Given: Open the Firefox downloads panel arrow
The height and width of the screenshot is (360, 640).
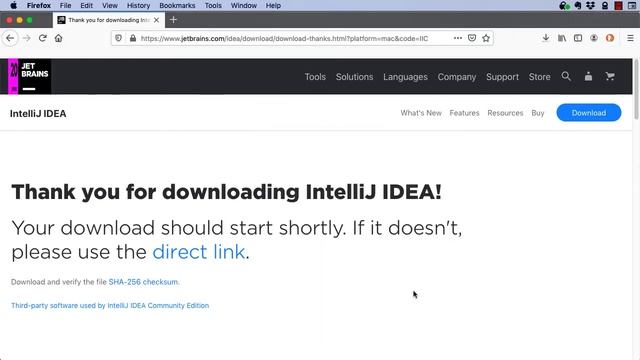Looking at the screenshot, I should point(545,38).
